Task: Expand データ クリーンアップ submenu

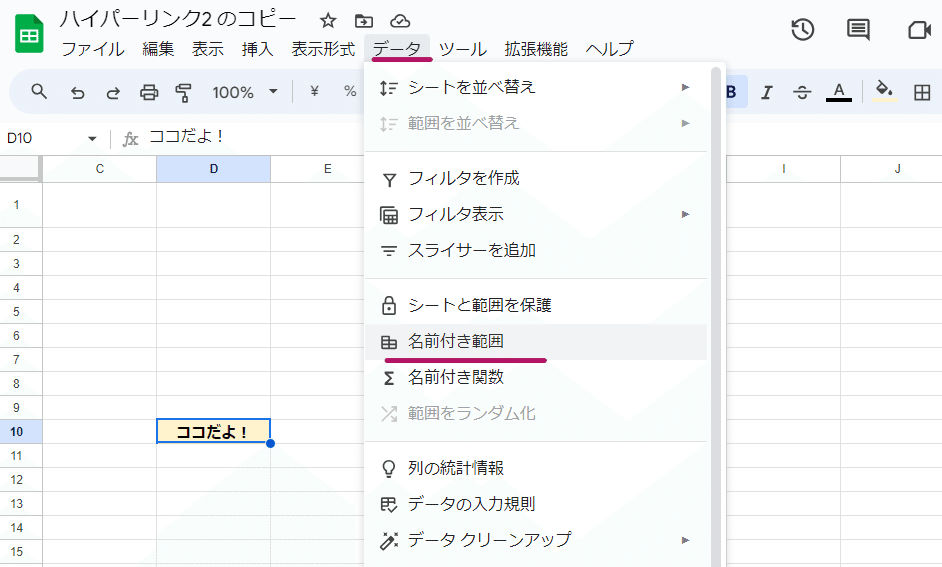Action: pos(536,540)
